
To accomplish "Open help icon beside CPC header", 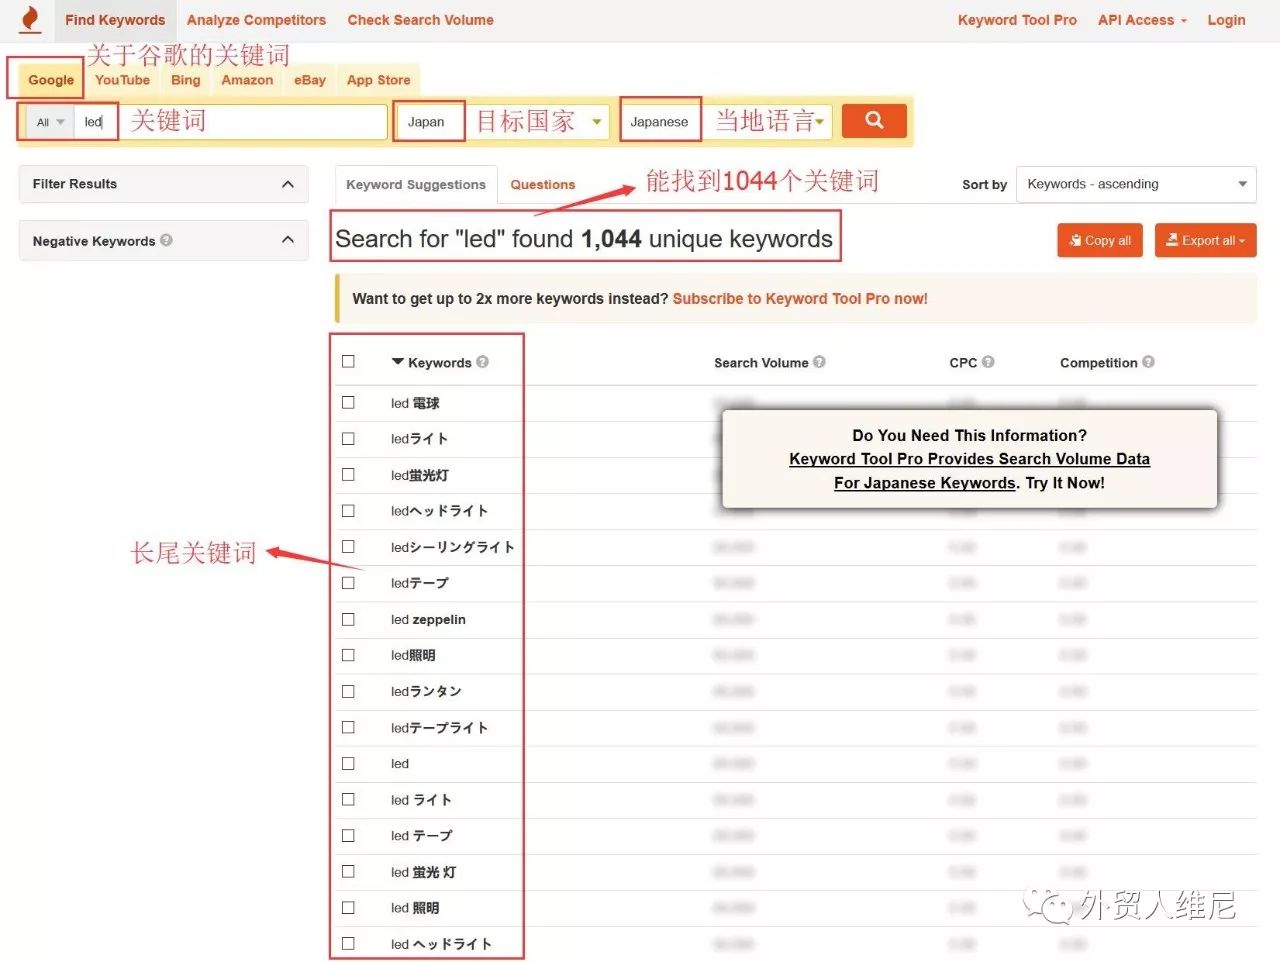I will tap(988, 362).
